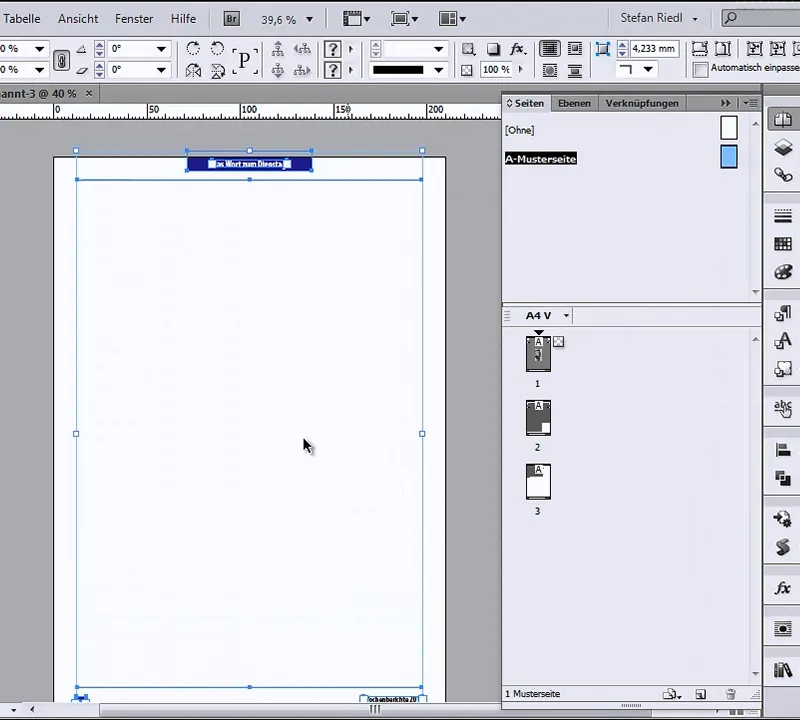Click Rotate 90° counter-clockwise icon
This screenshot has height=720, width=800.
(x=217, y=48)
